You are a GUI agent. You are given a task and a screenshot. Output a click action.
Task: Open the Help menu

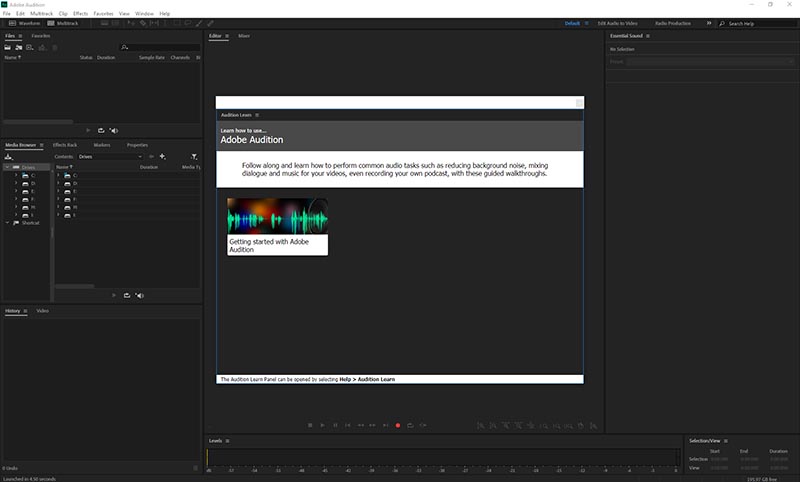pyautogui.click(x=164, y=14)
